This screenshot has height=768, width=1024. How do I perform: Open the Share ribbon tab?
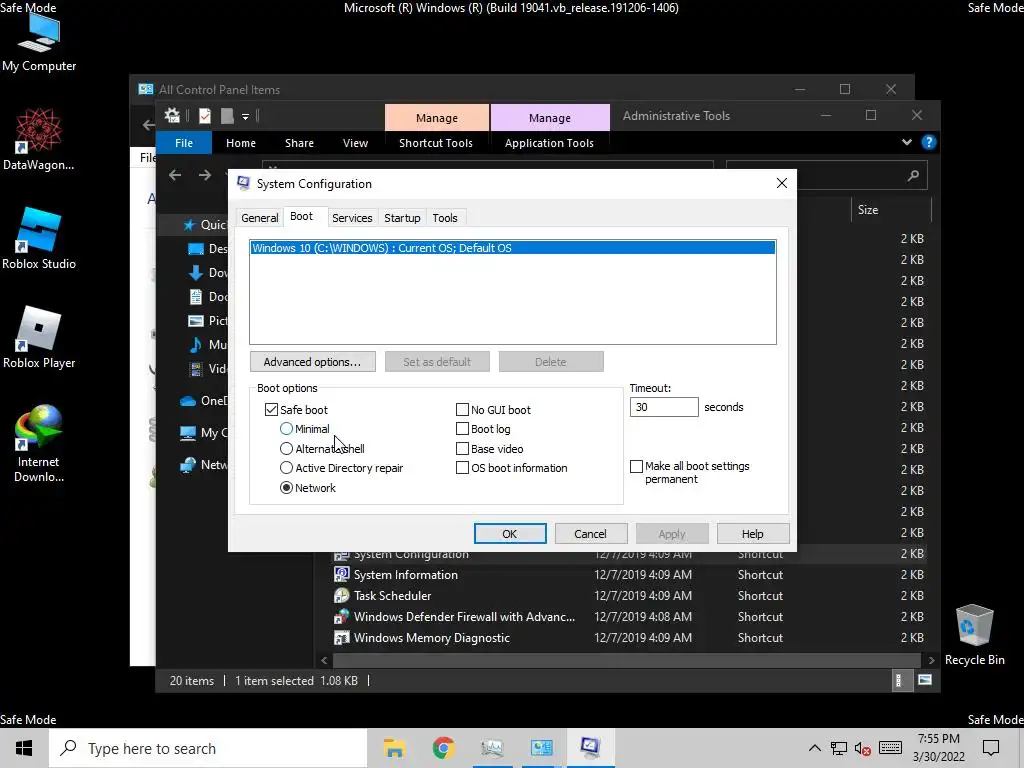299,143
